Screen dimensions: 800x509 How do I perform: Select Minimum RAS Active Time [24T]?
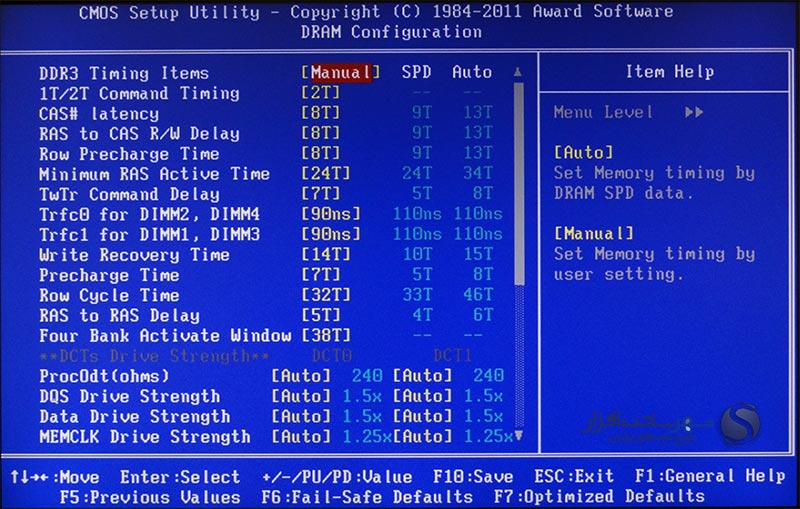click(326, 173)
